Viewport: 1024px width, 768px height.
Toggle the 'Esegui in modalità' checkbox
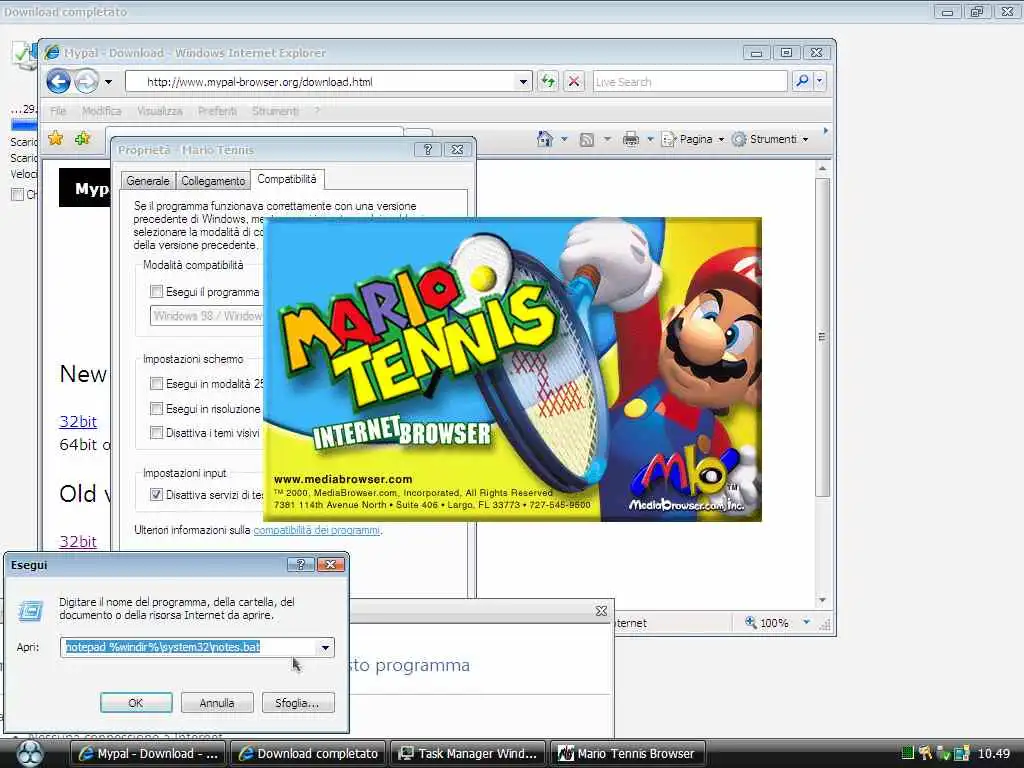tap(156, 383)
